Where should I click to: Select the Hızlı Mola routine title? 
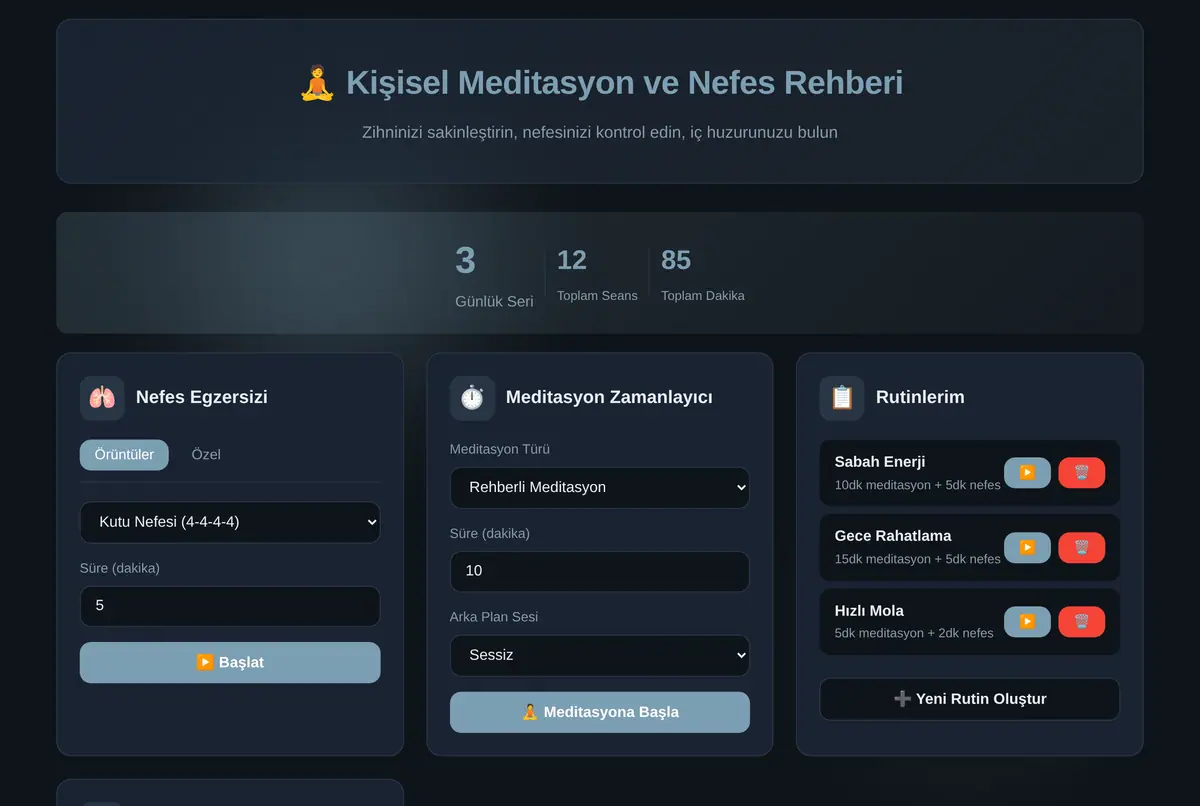point(869,611)
